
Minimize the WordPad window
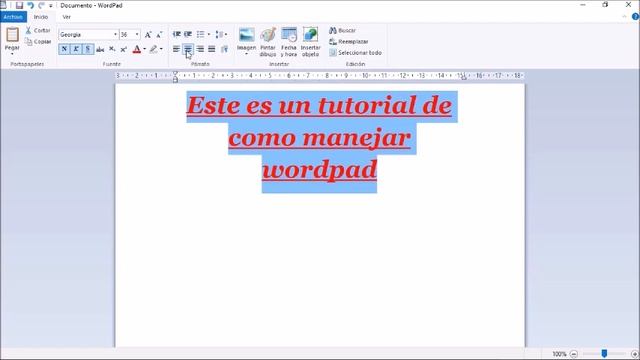tap(583, 5)
